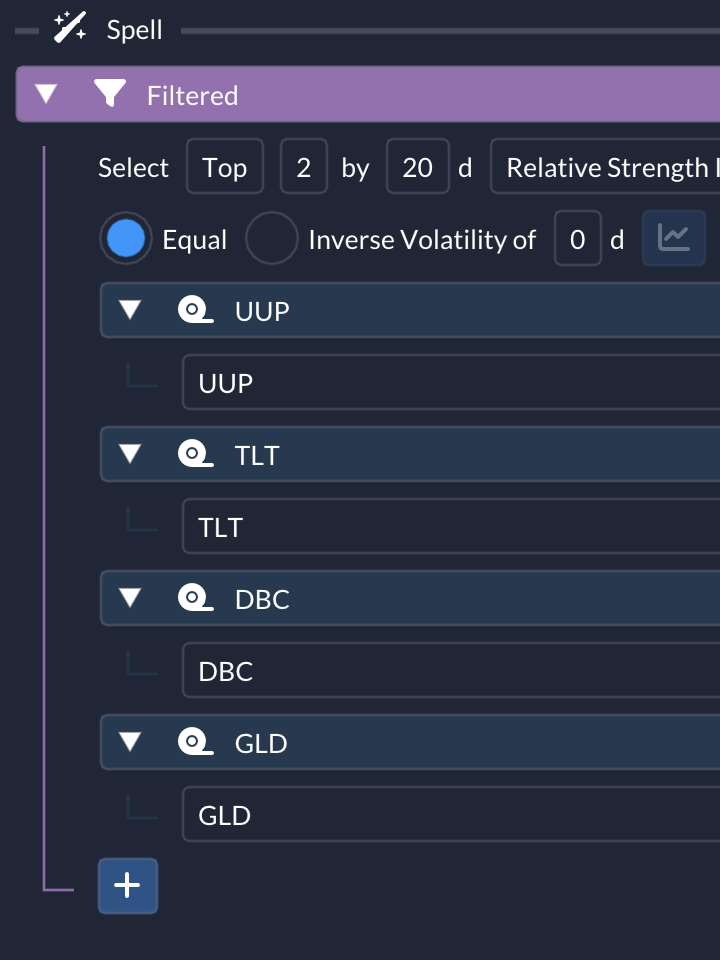Collapse the UUP group triangle
The image size is (720, 960).
pos(130,310)
